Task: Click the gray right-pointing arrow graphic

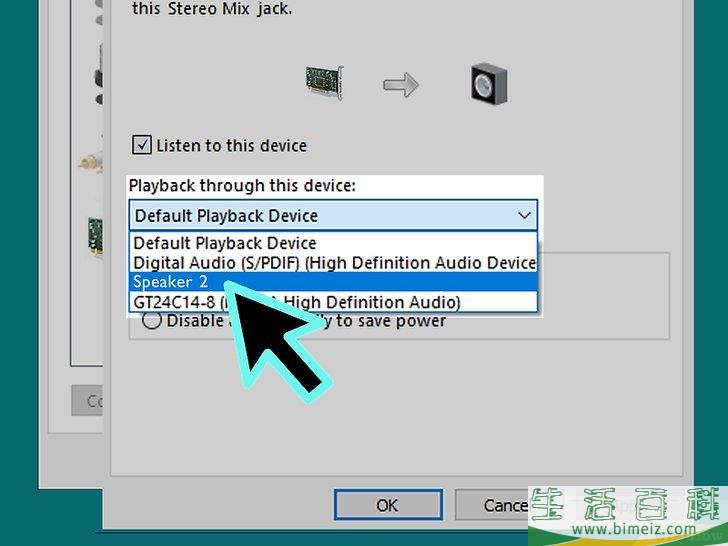Action: coord(400,85)
